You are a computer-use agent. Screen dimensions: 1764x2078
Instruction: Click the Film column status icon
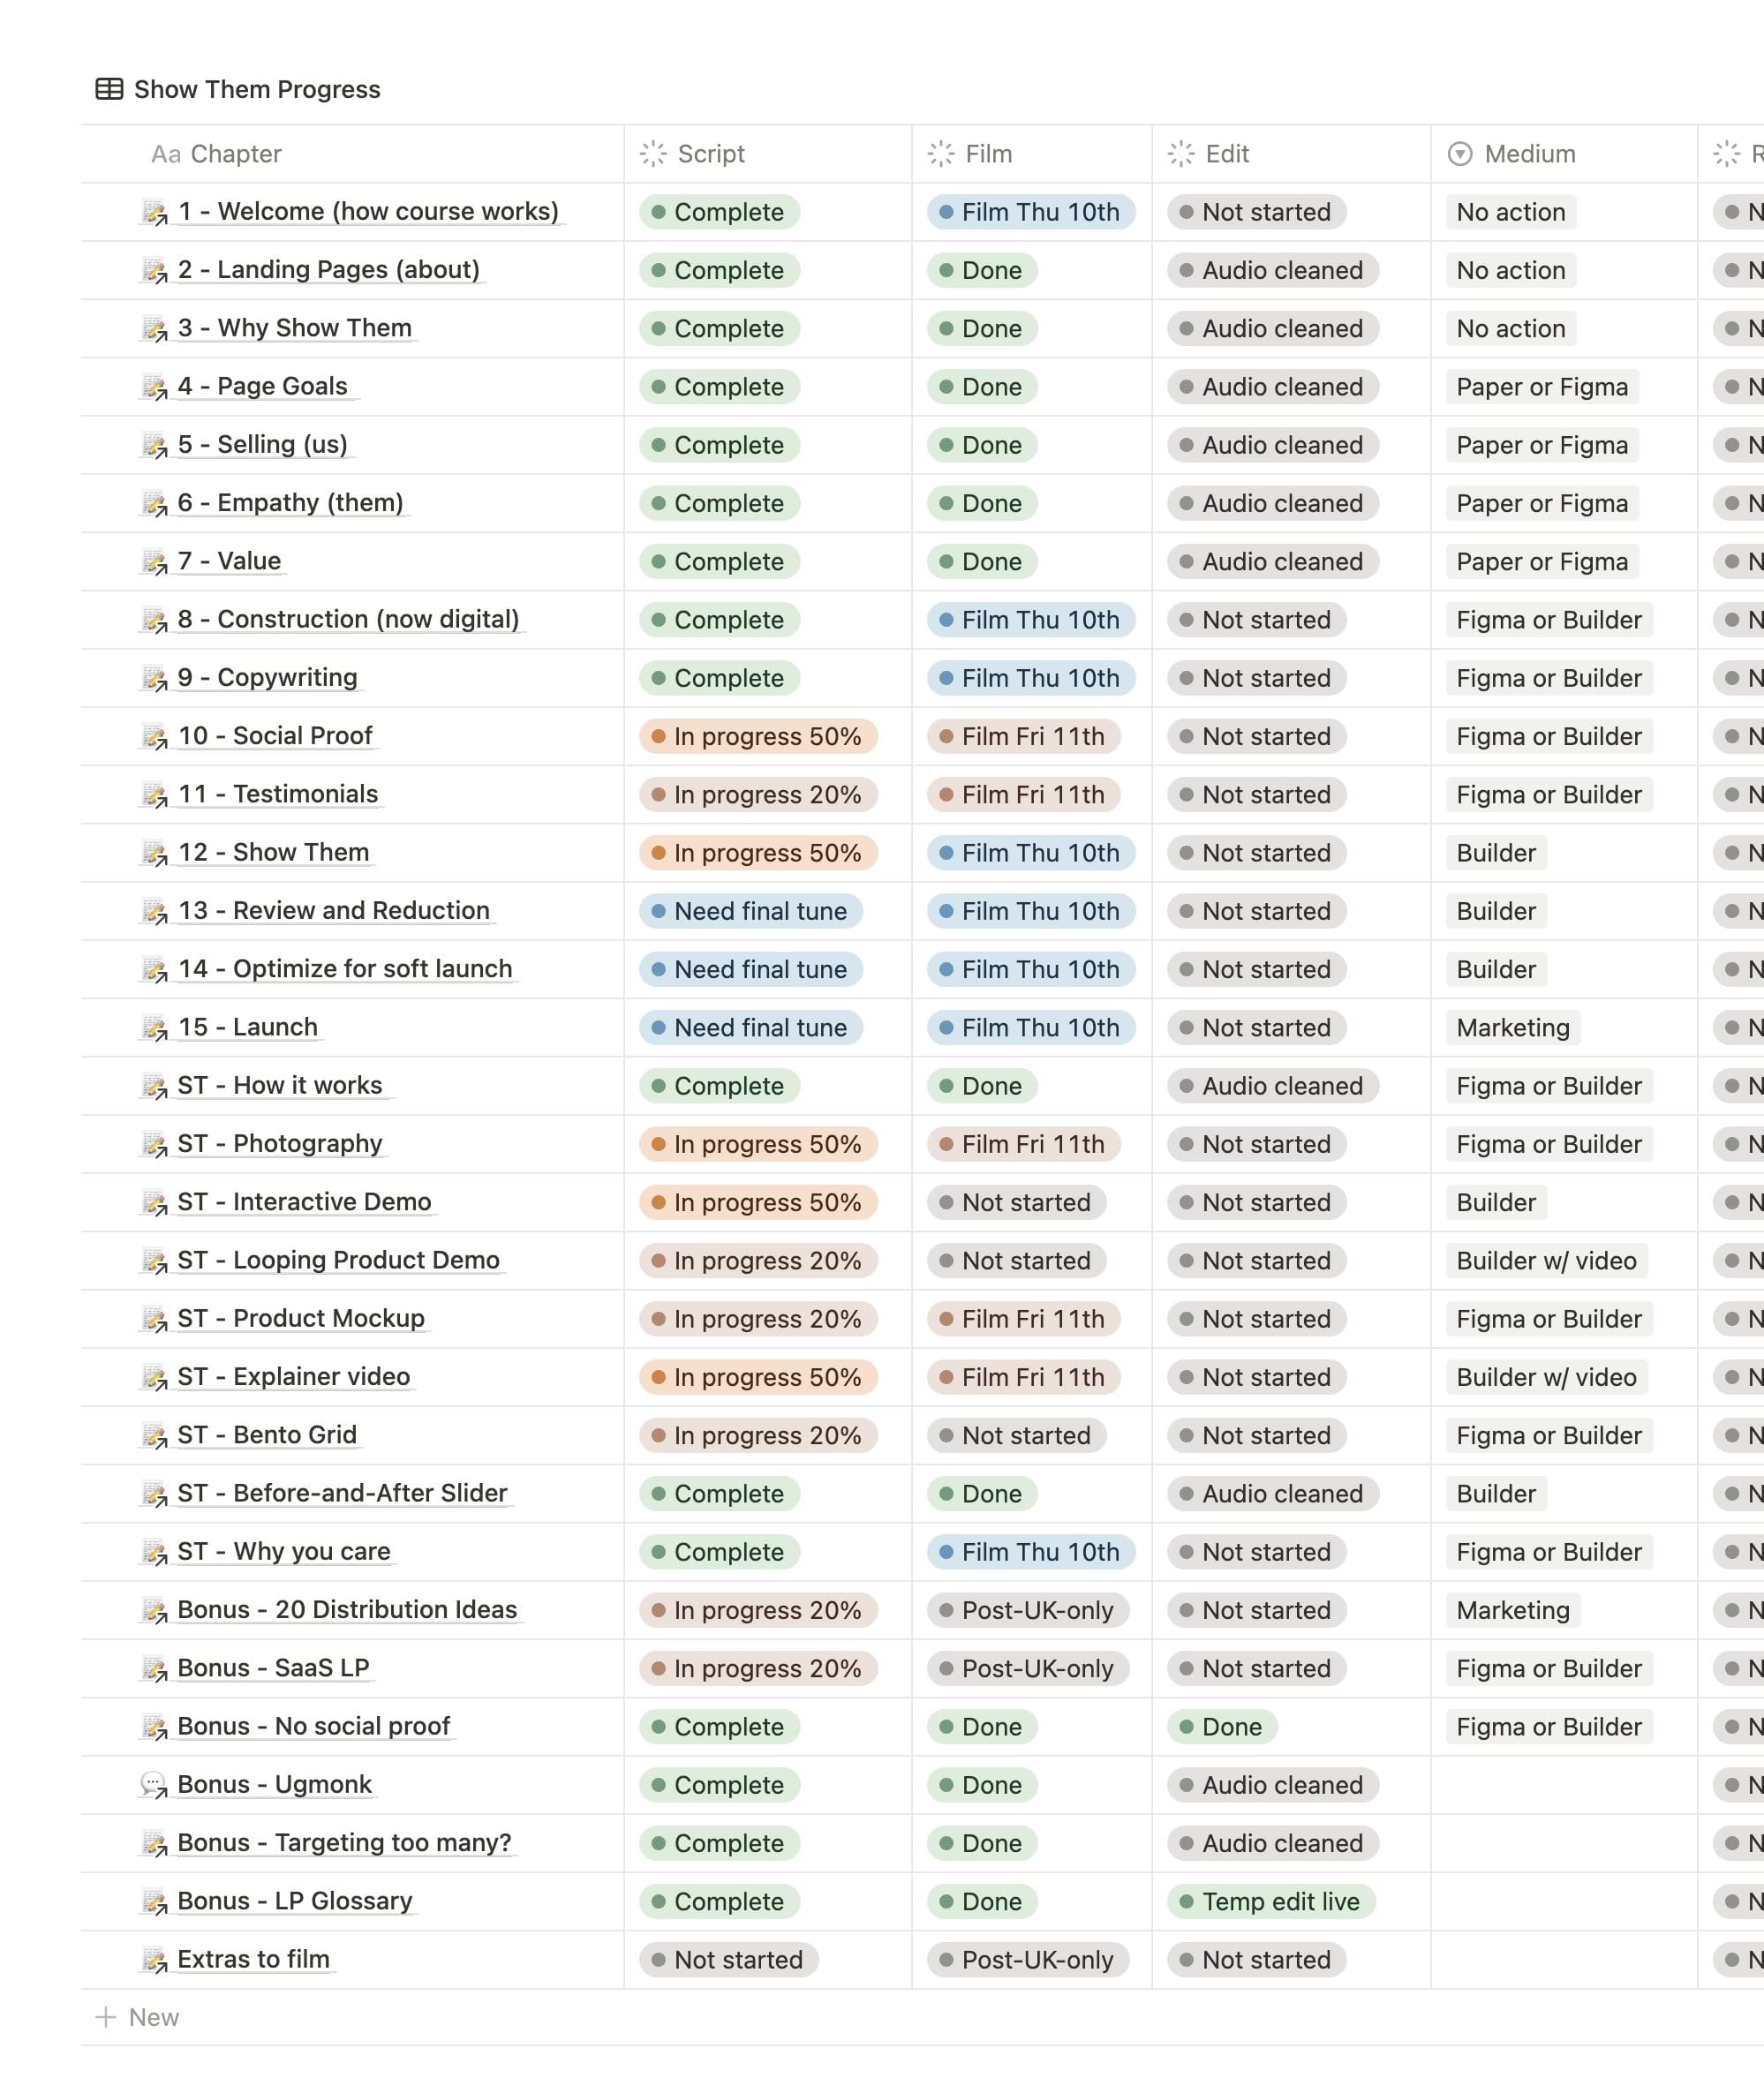point(941,153)
